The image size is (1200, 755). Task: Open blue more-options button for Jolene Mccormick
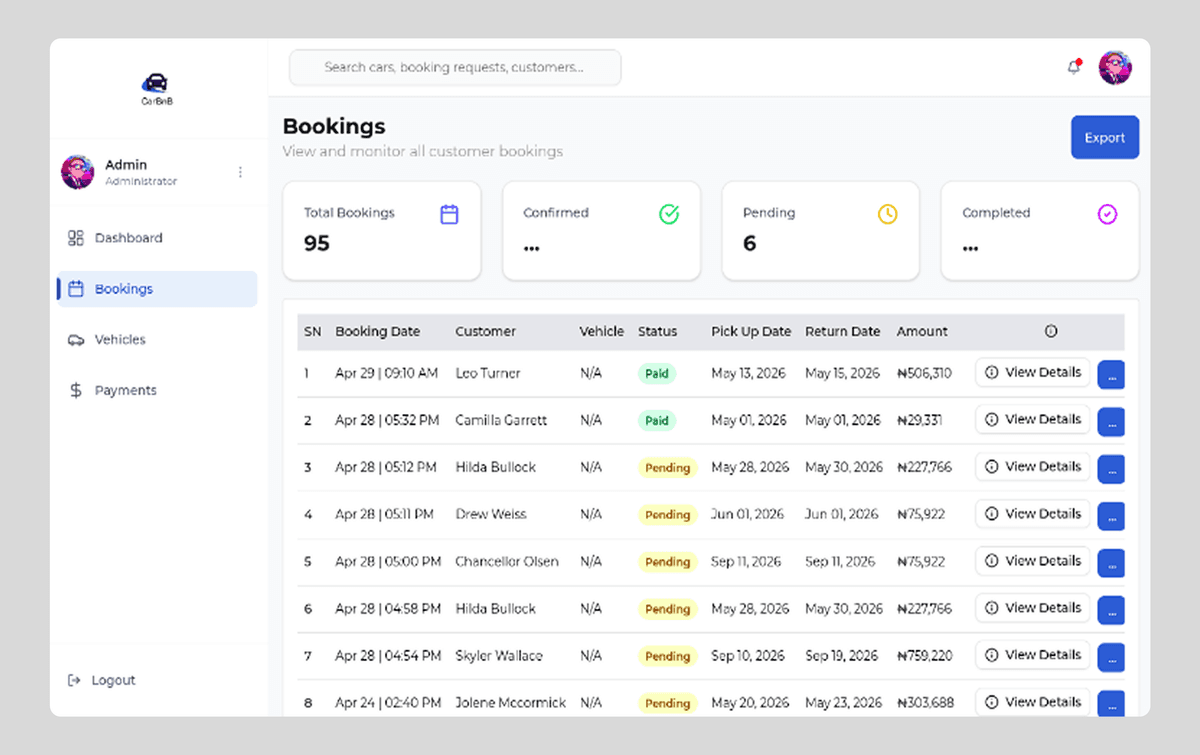[1111, 703]
